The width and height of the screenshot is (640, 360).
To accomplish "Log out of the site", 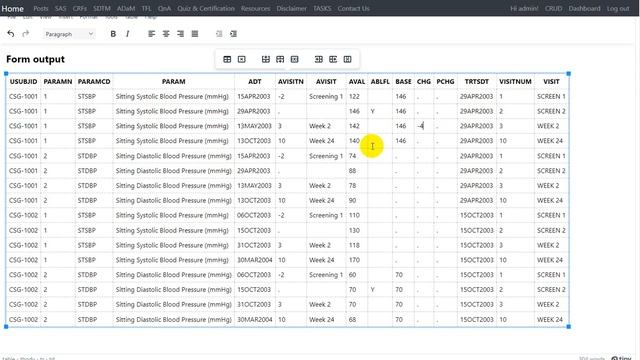I will click(618, 9).
